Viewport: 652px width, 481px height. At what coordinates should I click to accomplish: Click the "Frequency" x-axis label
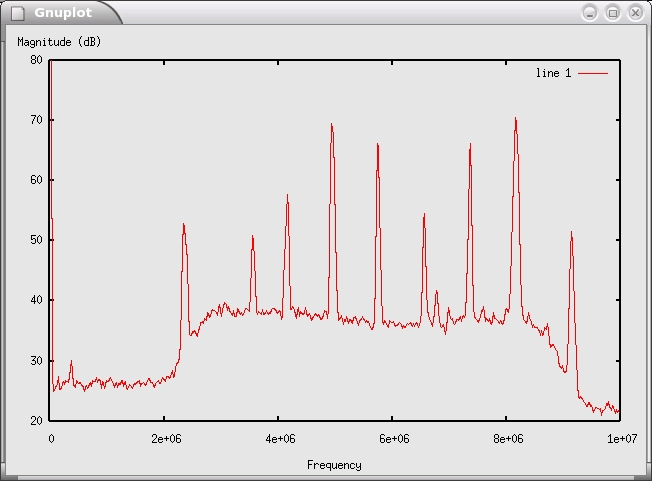point(334,464)
